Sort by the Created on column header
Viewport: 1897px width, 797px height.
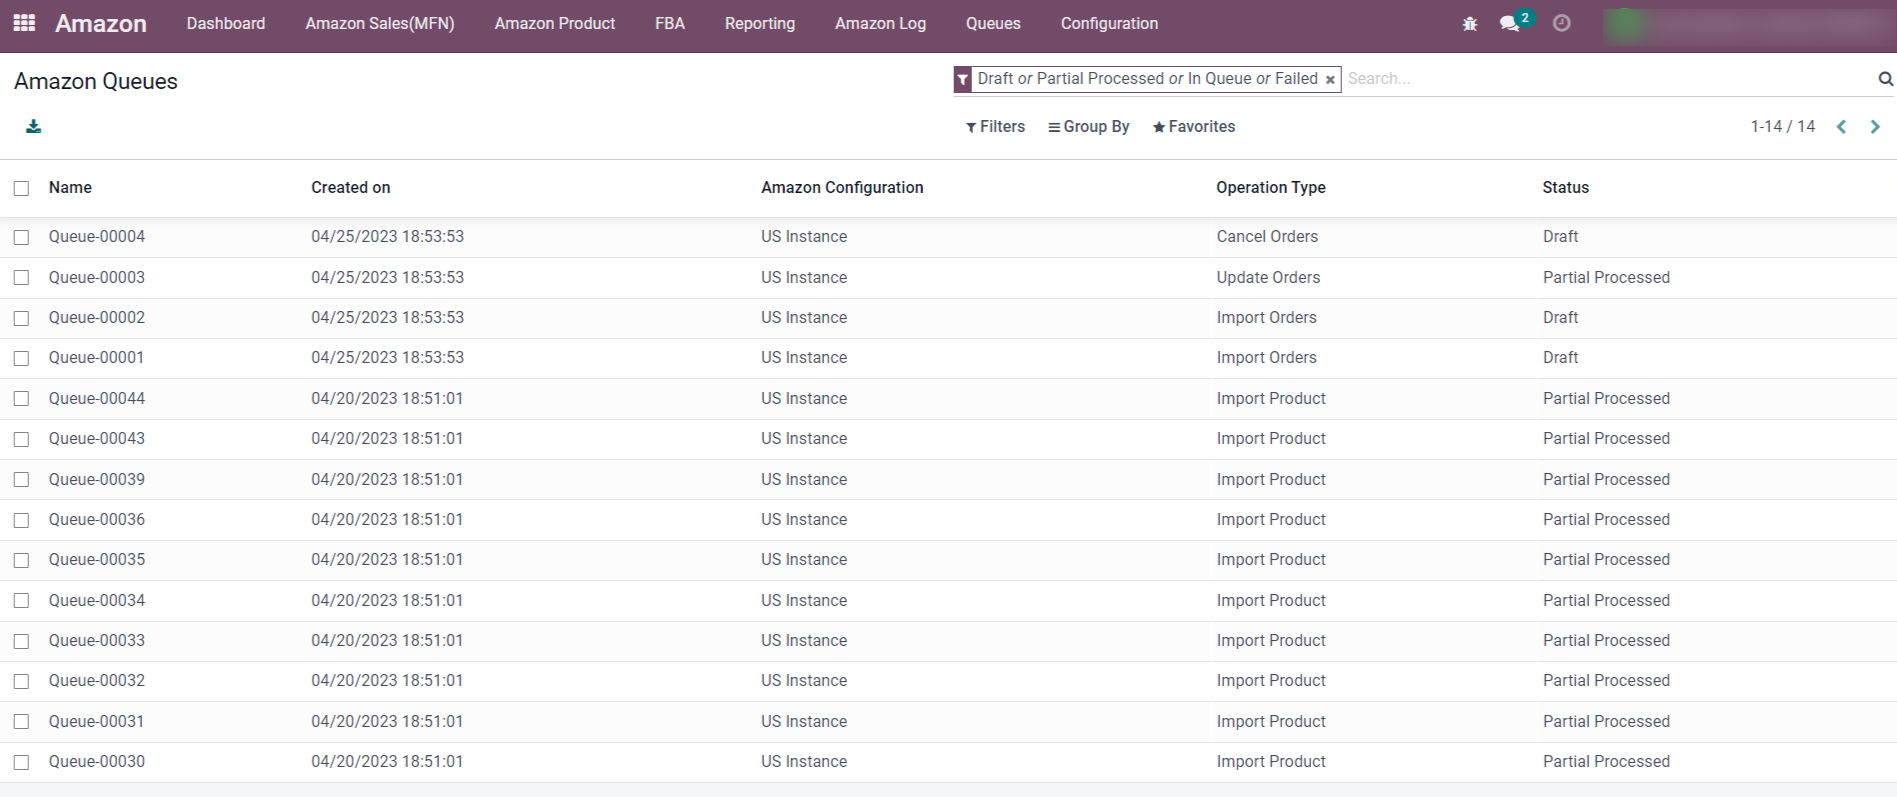click(x=351, y=187)
